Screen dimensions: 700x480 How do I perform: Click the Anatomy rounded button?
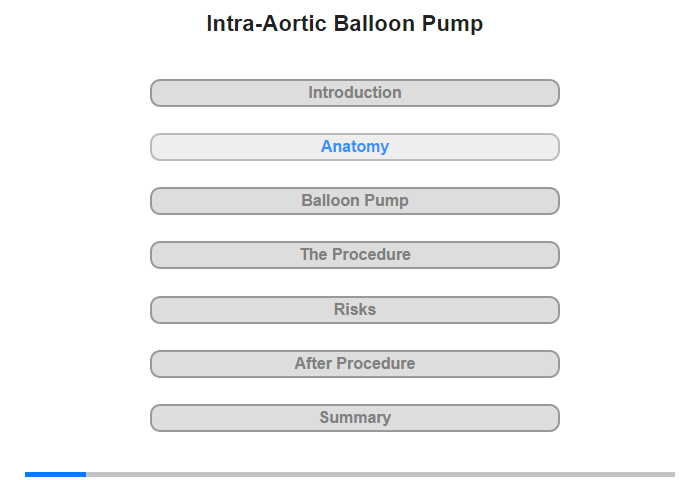point(355,147)
